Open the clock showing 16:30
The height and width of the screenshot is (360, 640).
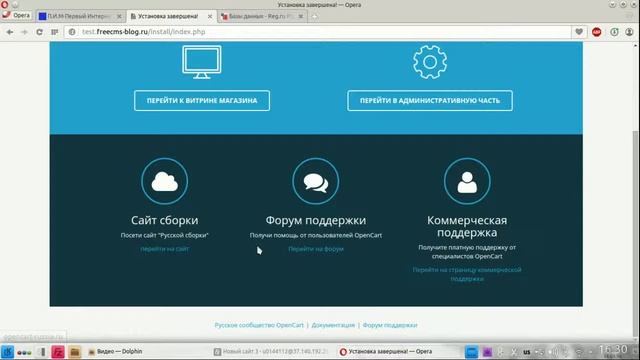click(613, 350)
